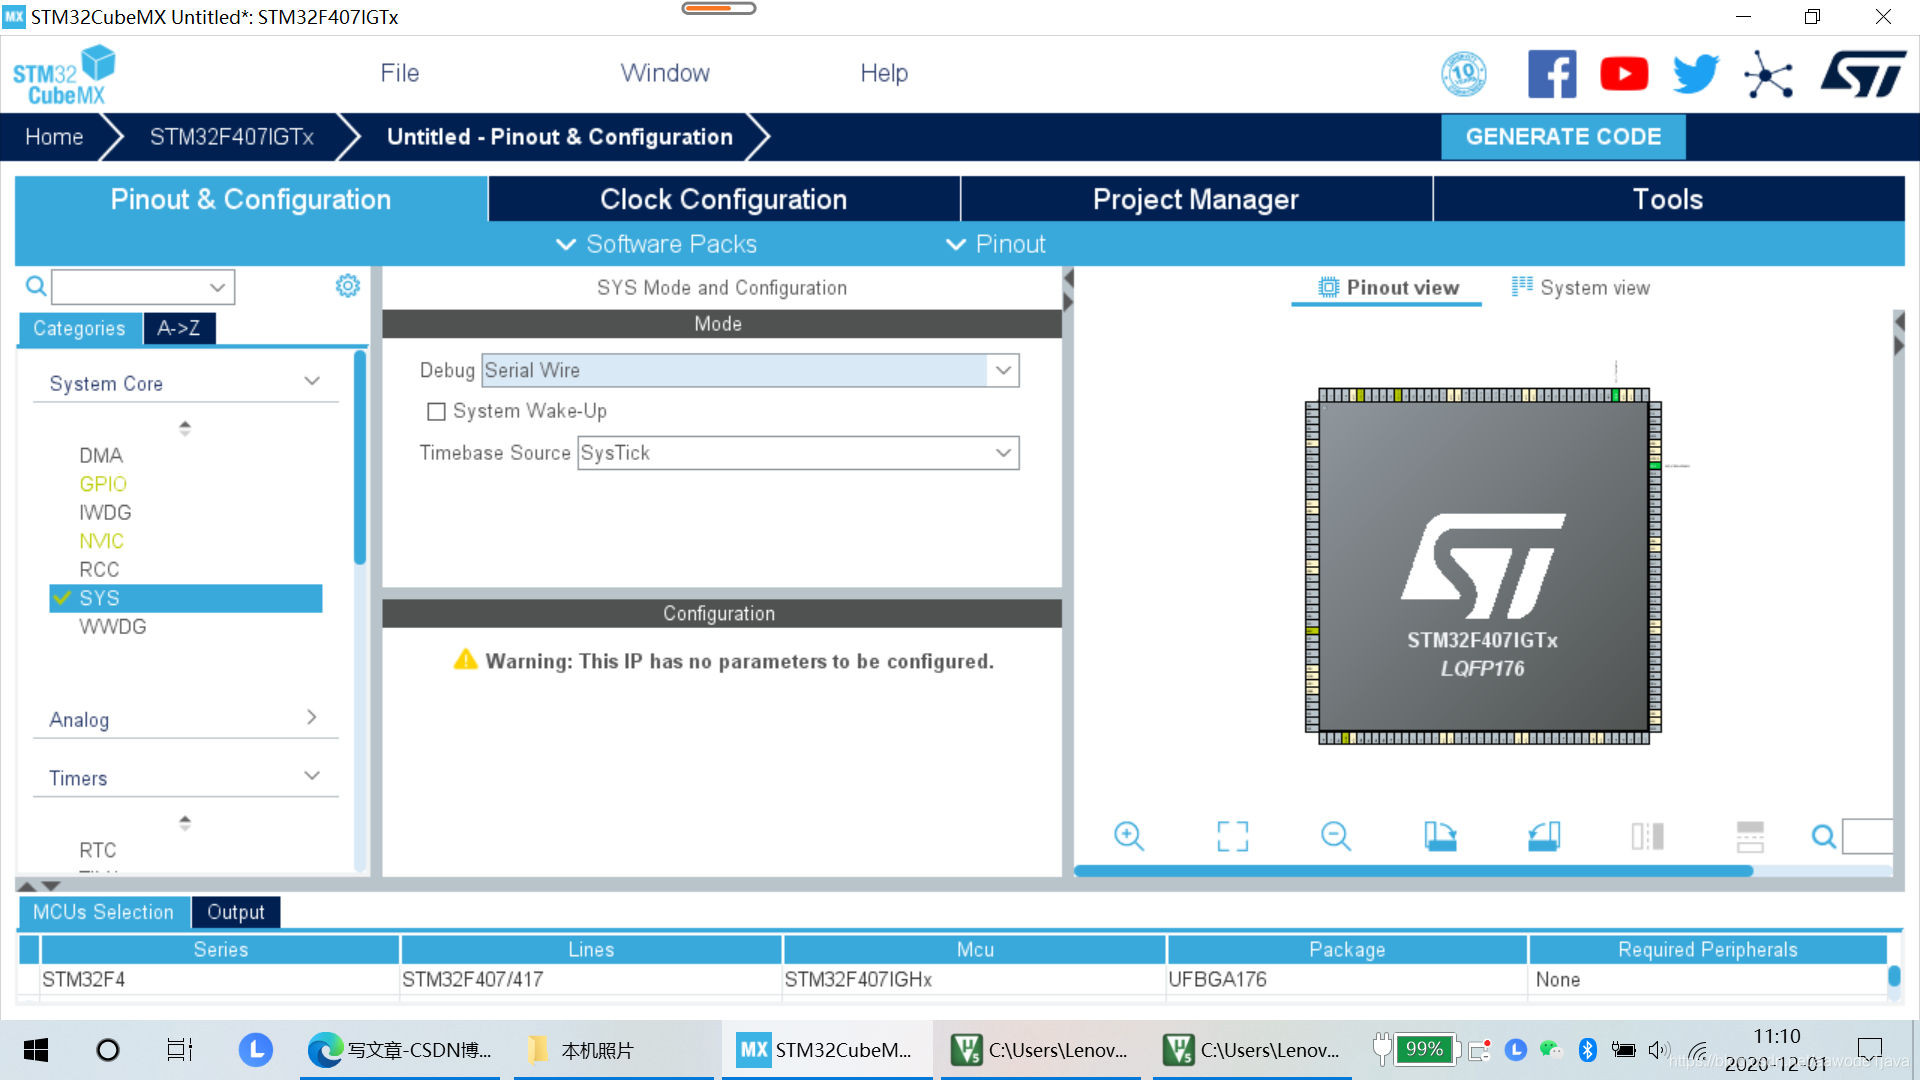The width and height of the screenshot is (1920, 1080).
Task: Open the File menu
Action: pos(399,73)
